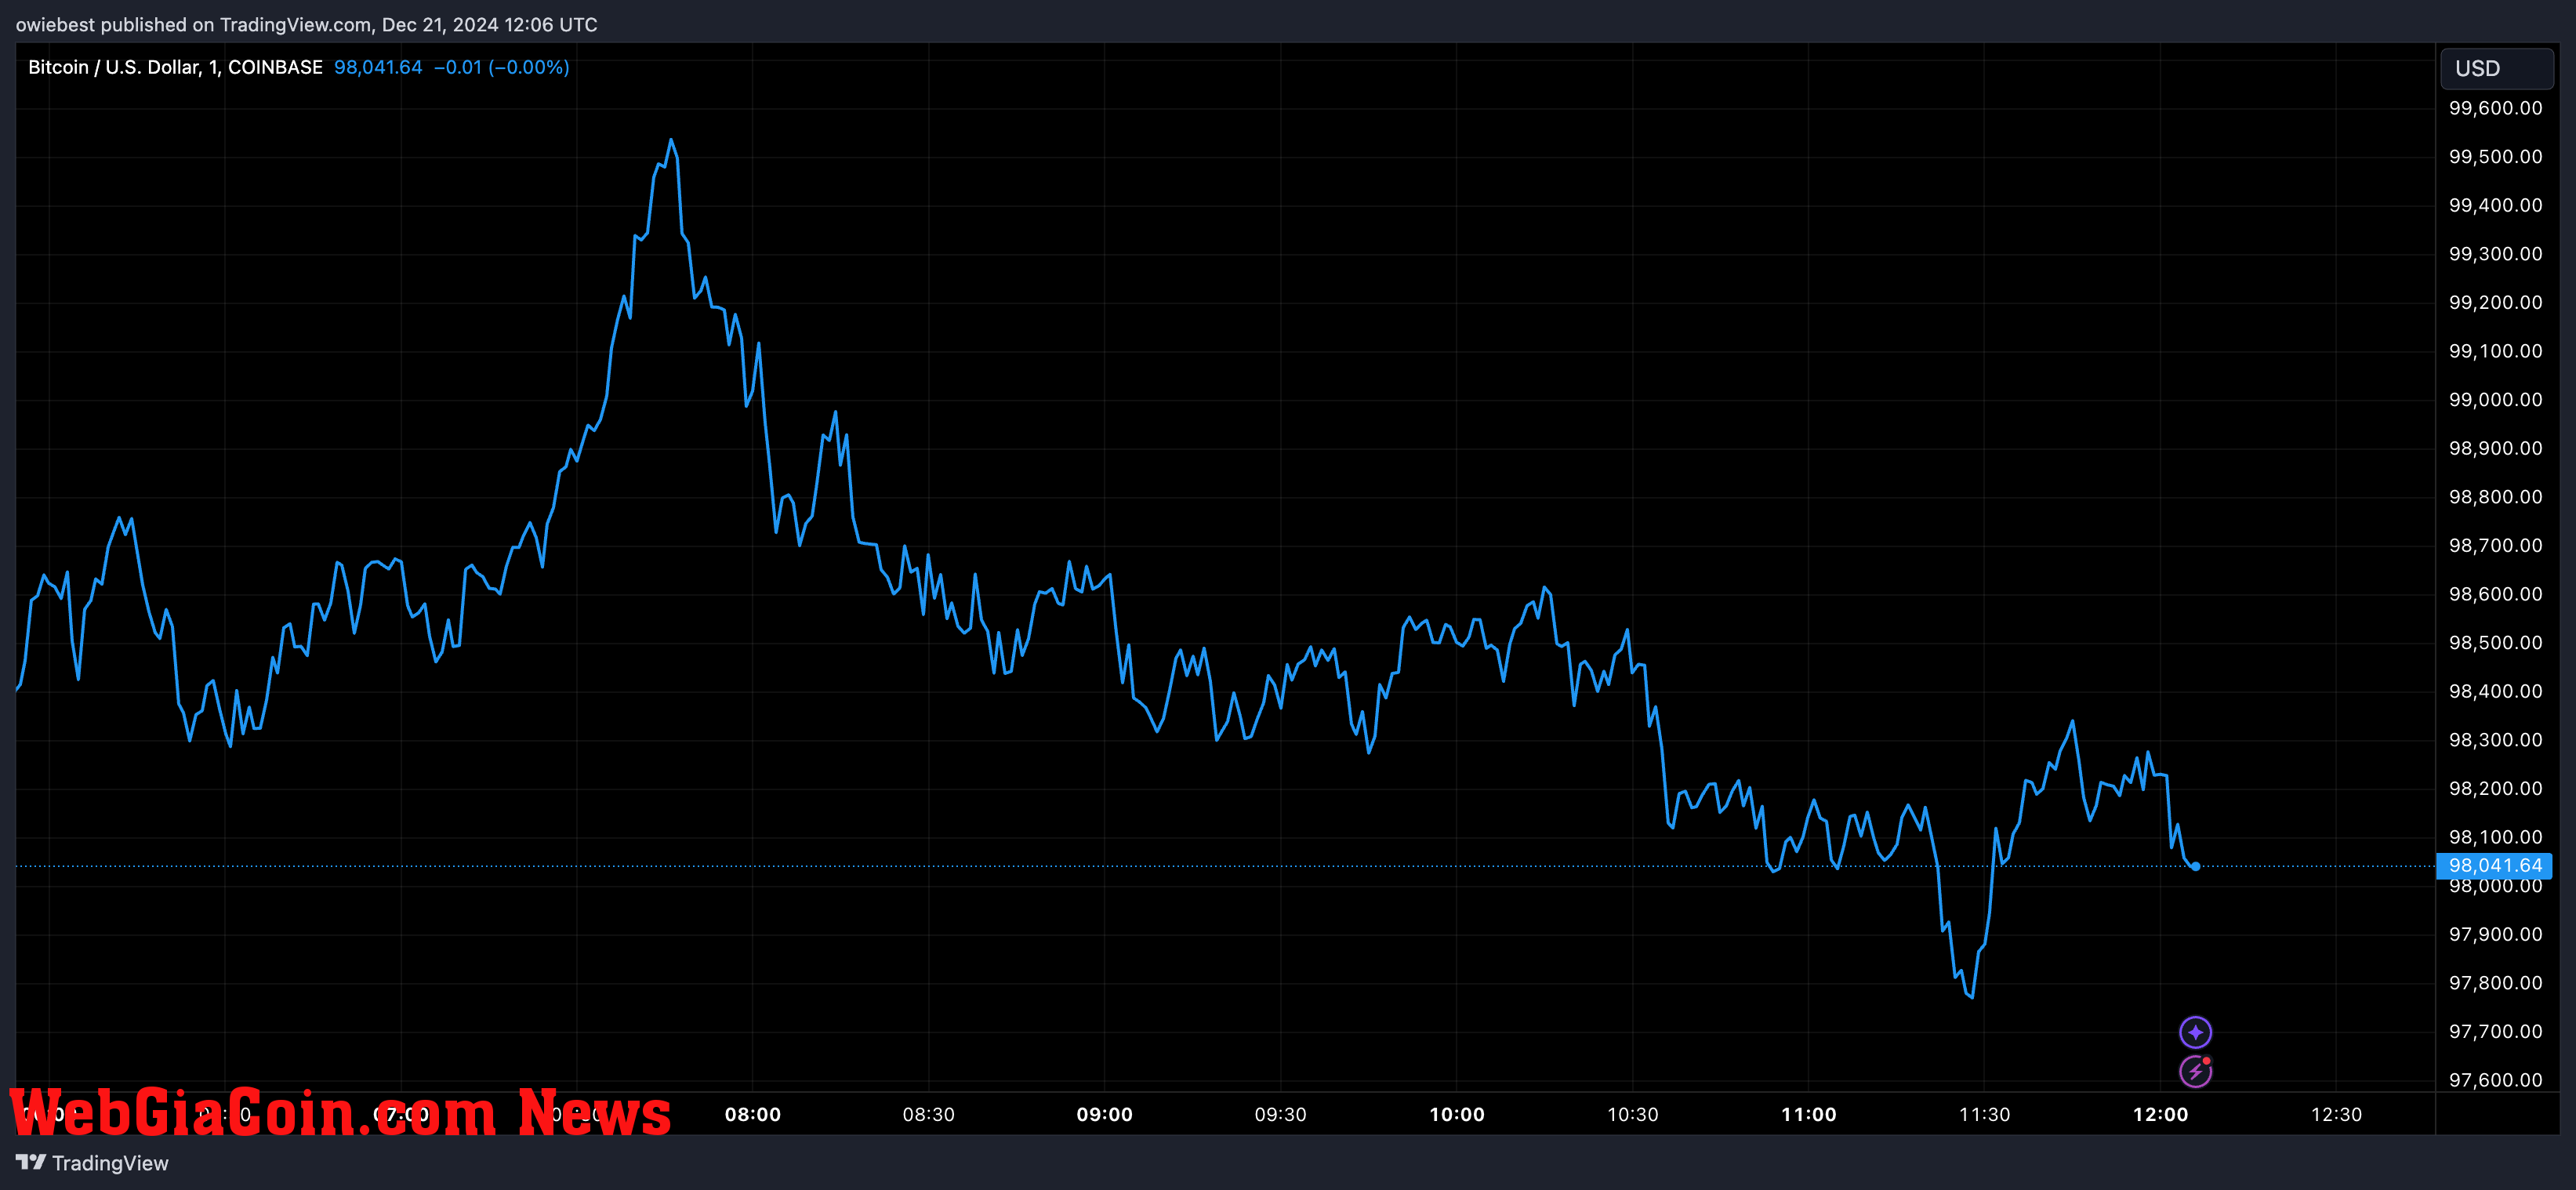The width and height of the screenshot is (2576, 1190).
Task: Click the 11:30 time axis label
Action: point(1984,1114)
